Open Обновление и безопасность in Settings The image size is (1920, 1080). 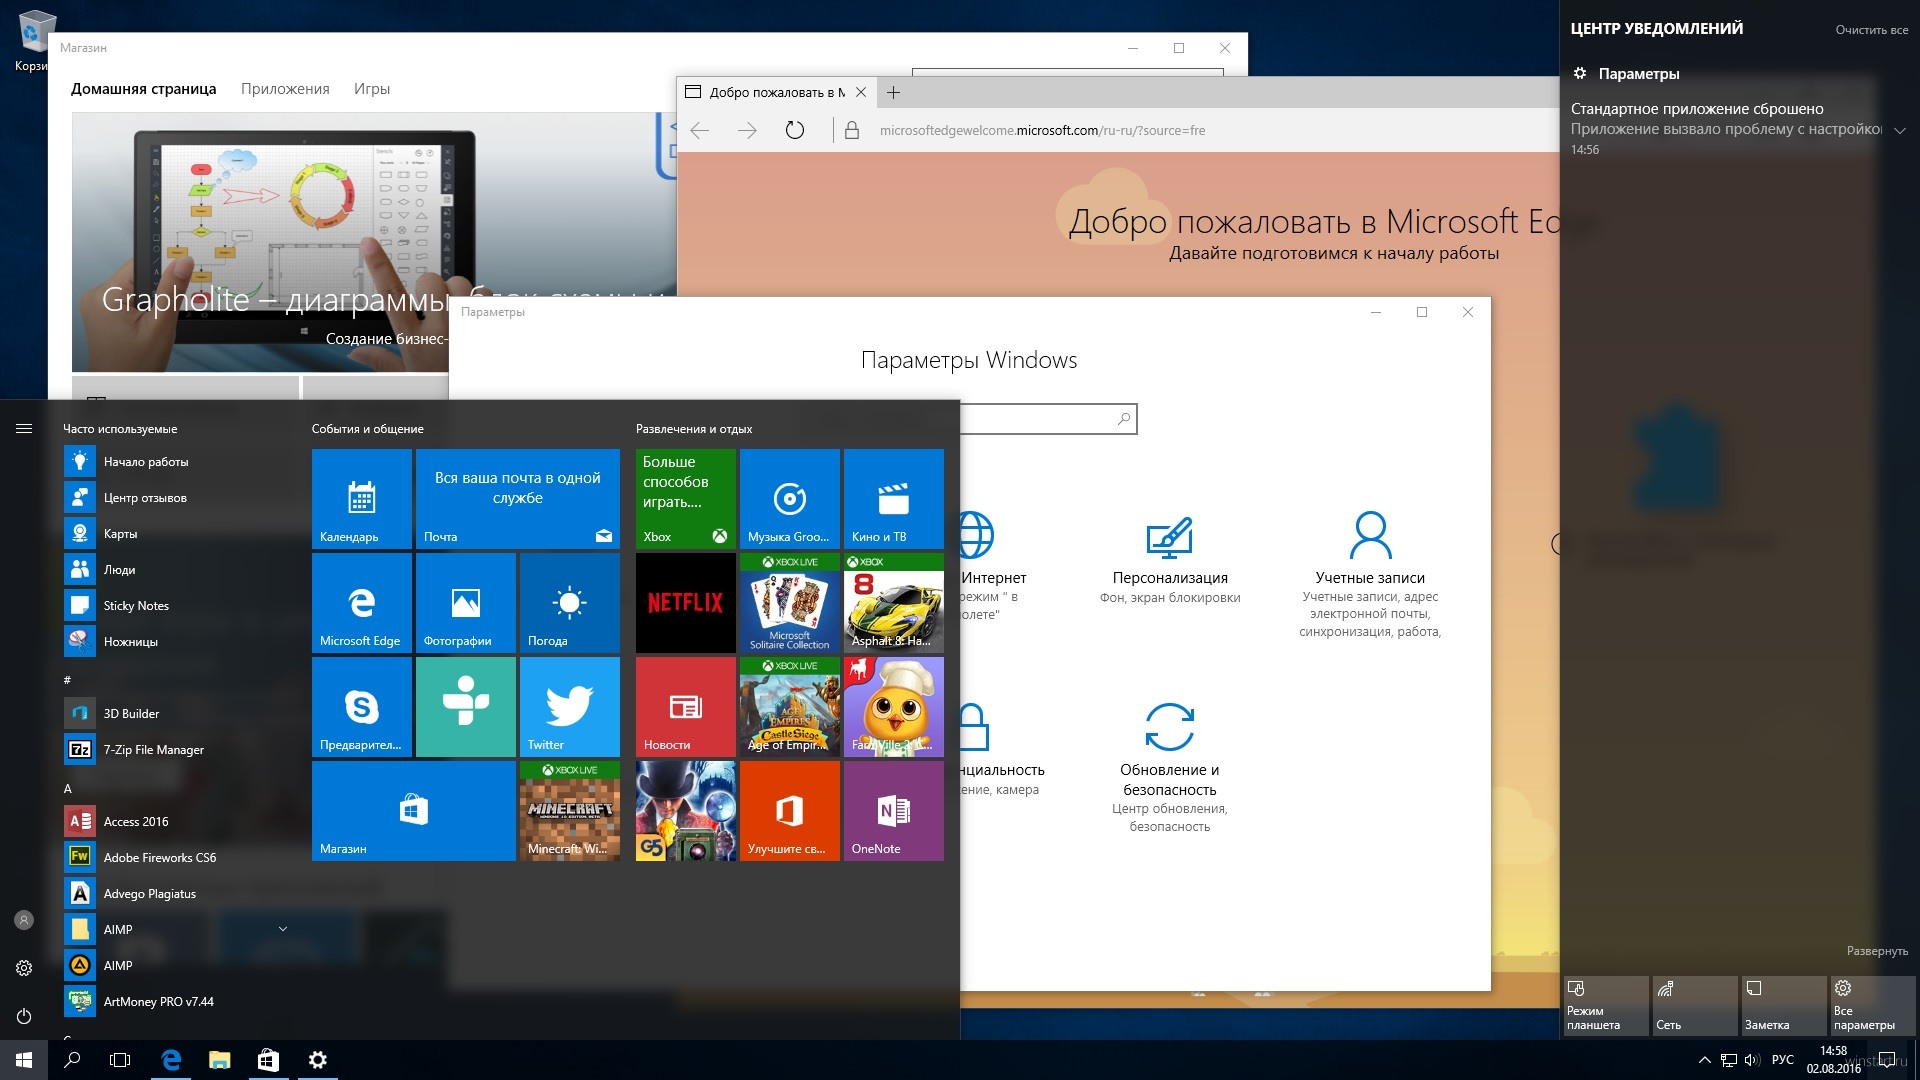click(x=1170, y=767)
